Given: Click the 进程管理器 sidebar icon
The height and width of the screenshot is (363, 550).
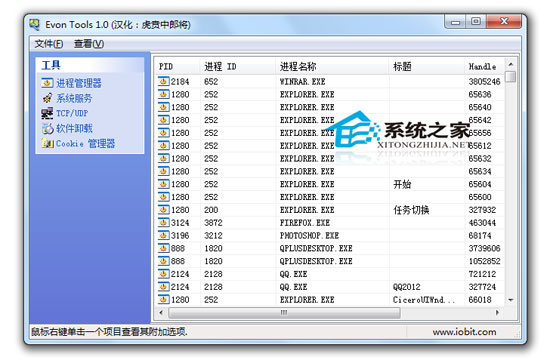Looking at the screenshot, I should point(47,83).
